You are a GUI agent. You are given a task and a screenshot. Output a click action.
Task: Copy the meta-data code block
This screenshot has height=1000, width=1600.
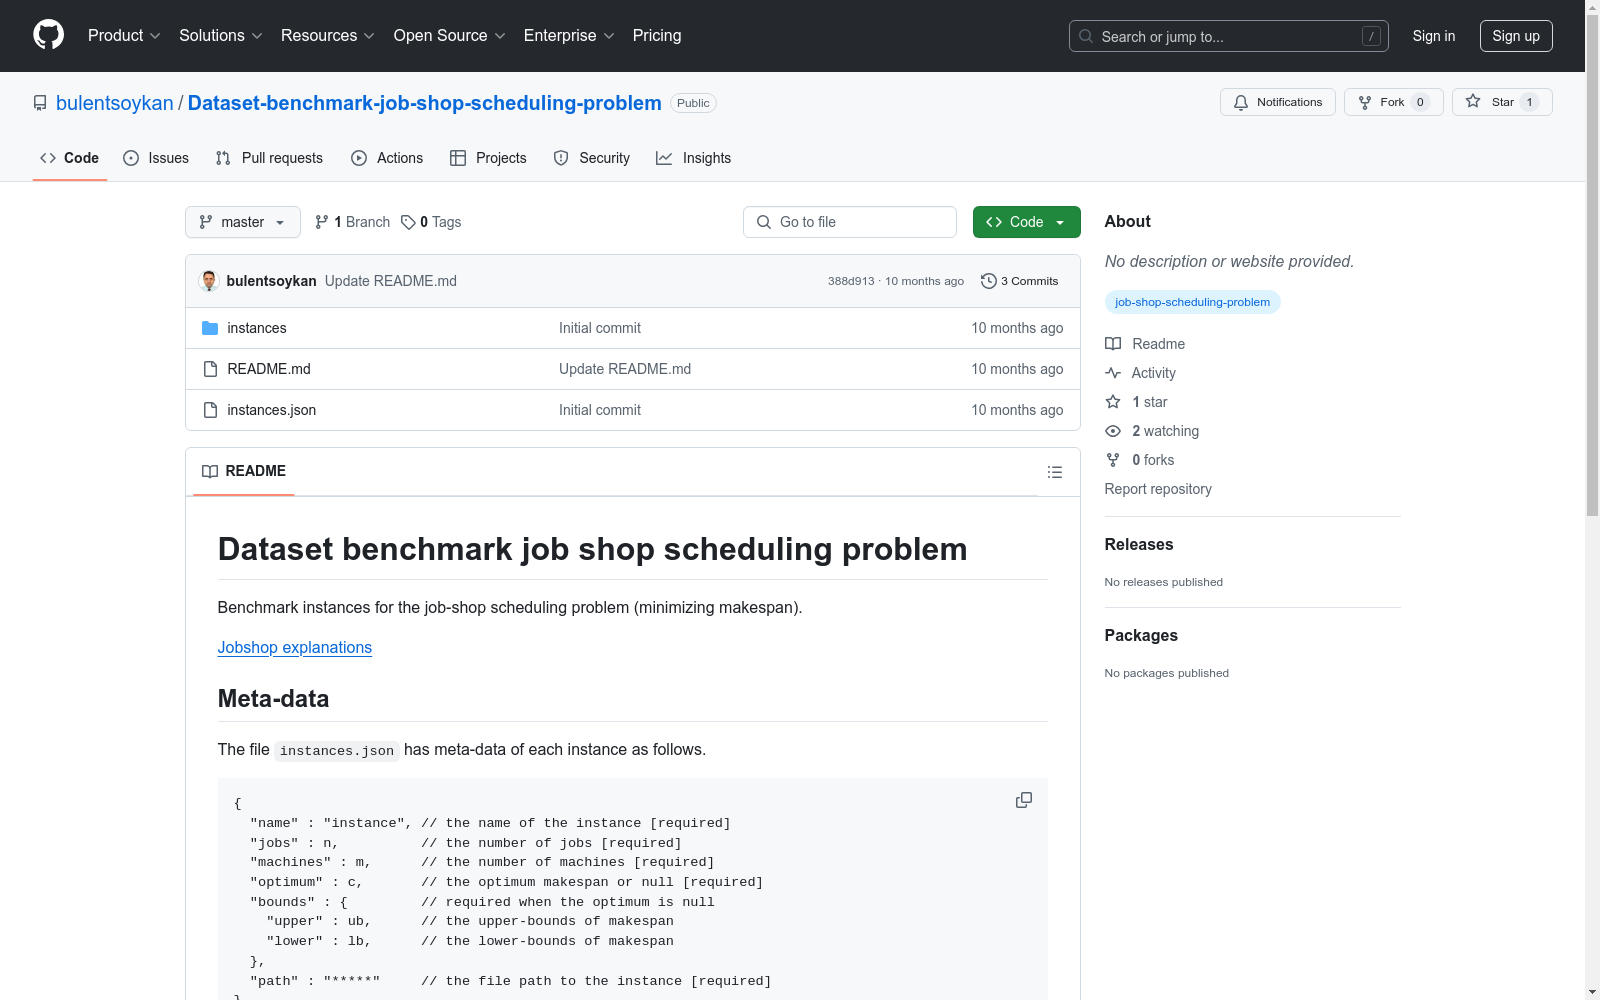1024,800
